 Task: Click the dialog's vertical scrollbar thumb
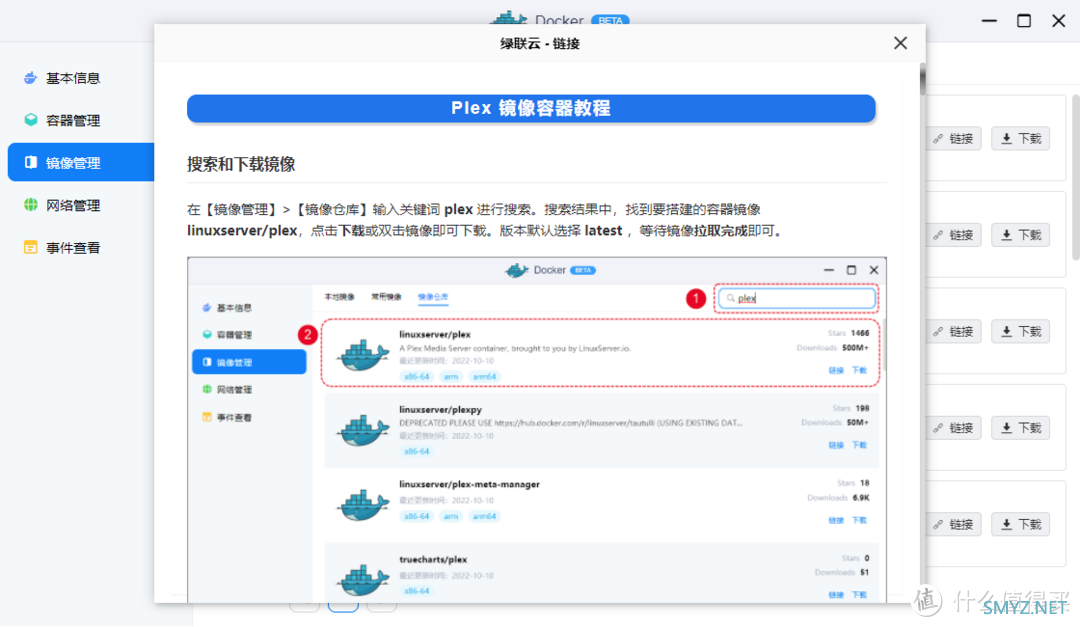(922, 79)
